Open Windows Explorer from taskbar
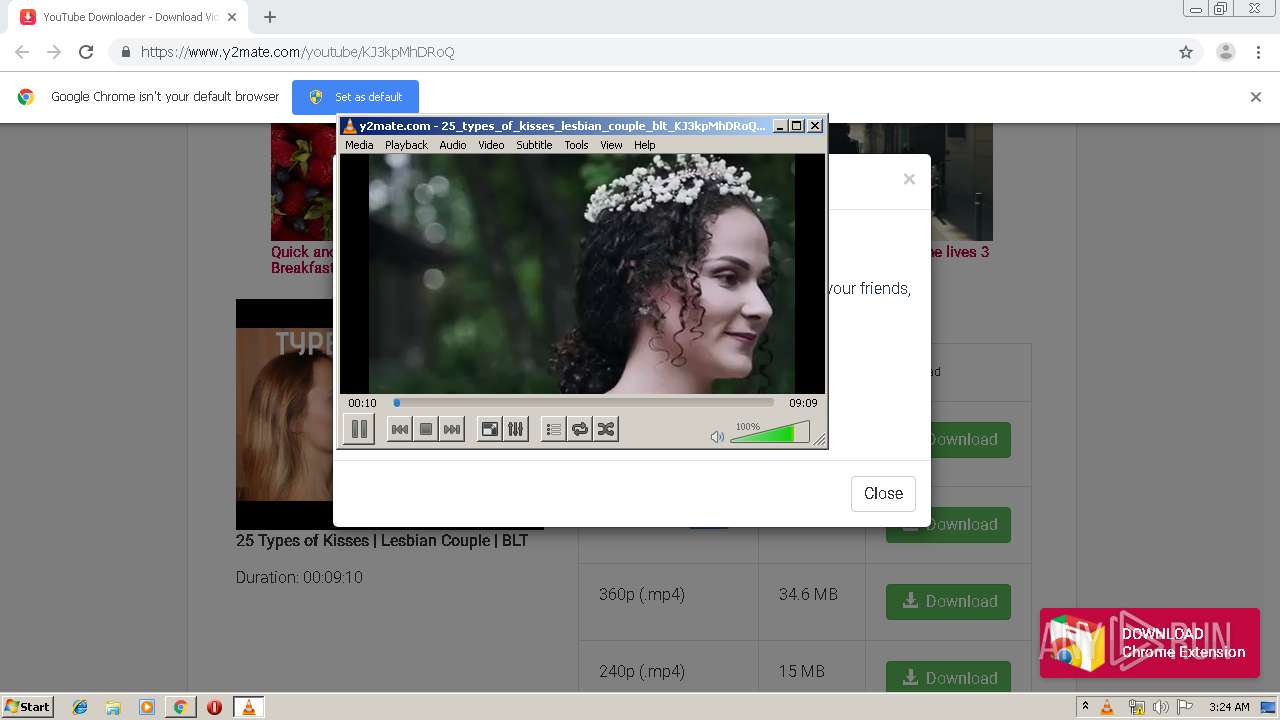The image size is (1280, 720). (x=113, y=707)
